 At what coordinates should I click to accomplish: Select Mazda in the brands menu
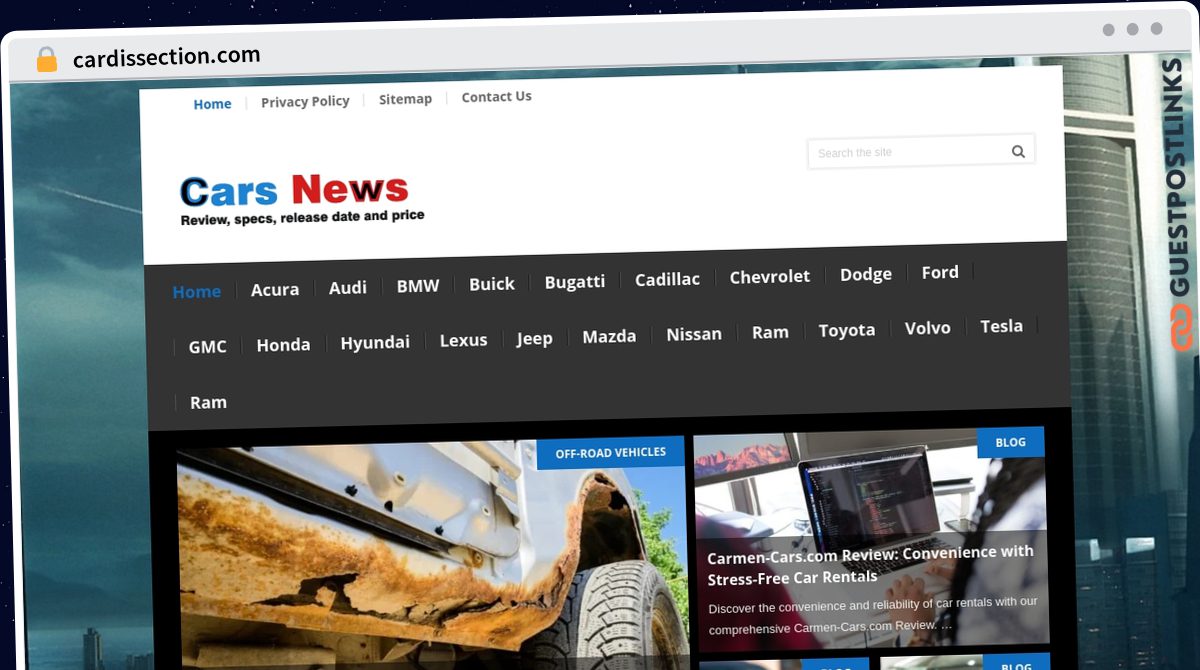[x=609, y=336]
